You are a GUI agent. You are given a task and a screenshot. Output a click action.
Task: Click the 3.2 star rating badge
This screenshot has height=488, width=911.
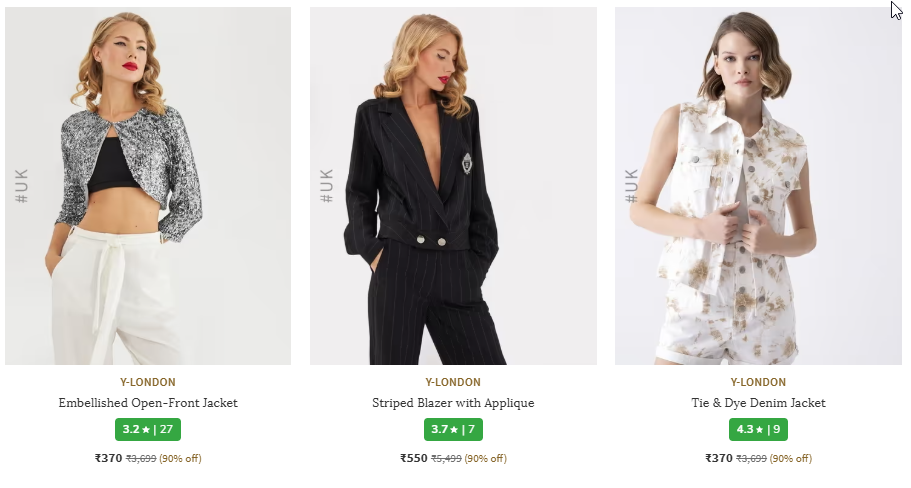click(x=148, y=429)
